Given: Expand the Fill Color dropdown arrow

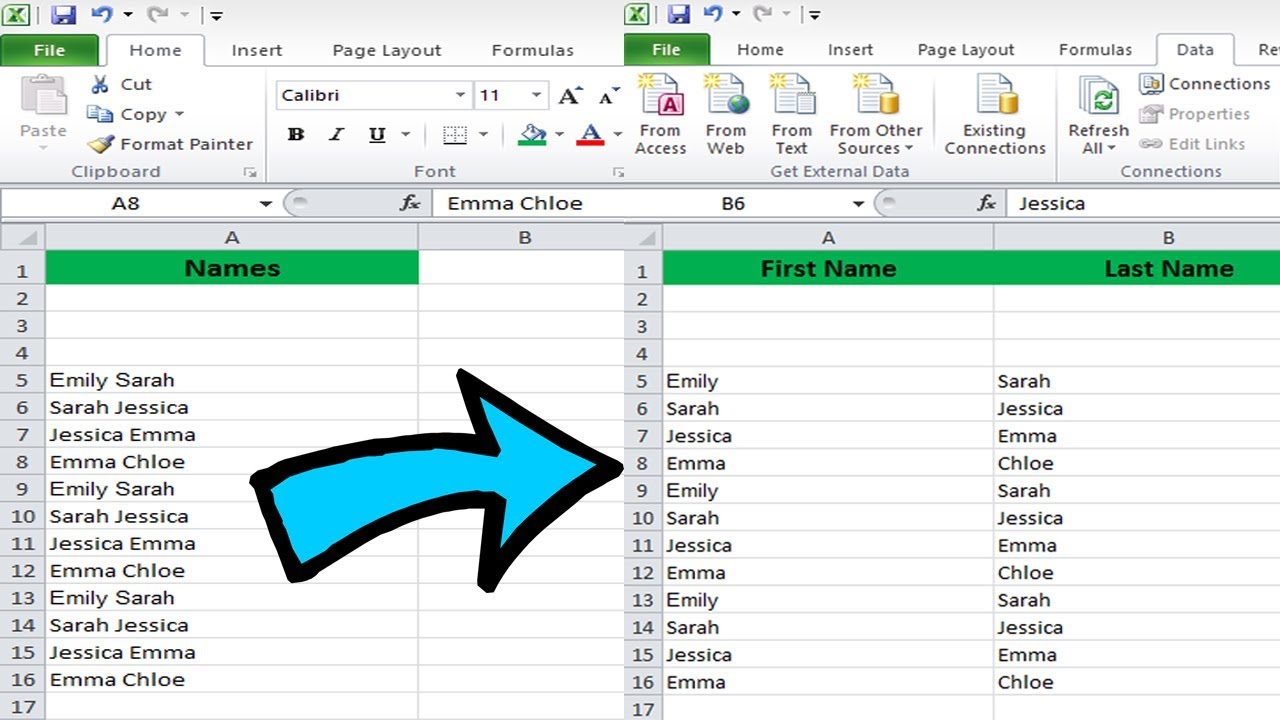Looking at the screenshot, I should click(x=559, y=135).
